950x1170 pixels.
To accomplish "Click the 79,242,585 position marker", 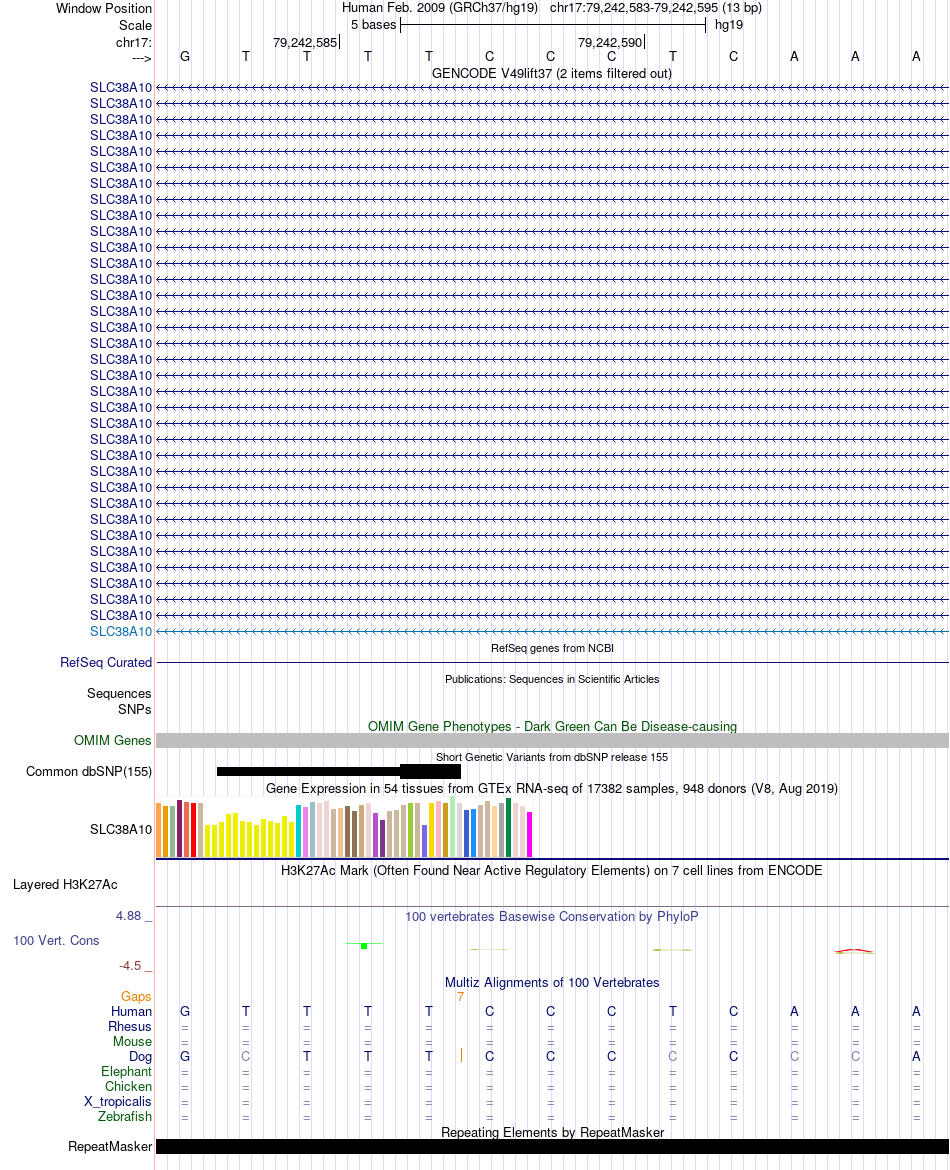I will tap(305, 43).
